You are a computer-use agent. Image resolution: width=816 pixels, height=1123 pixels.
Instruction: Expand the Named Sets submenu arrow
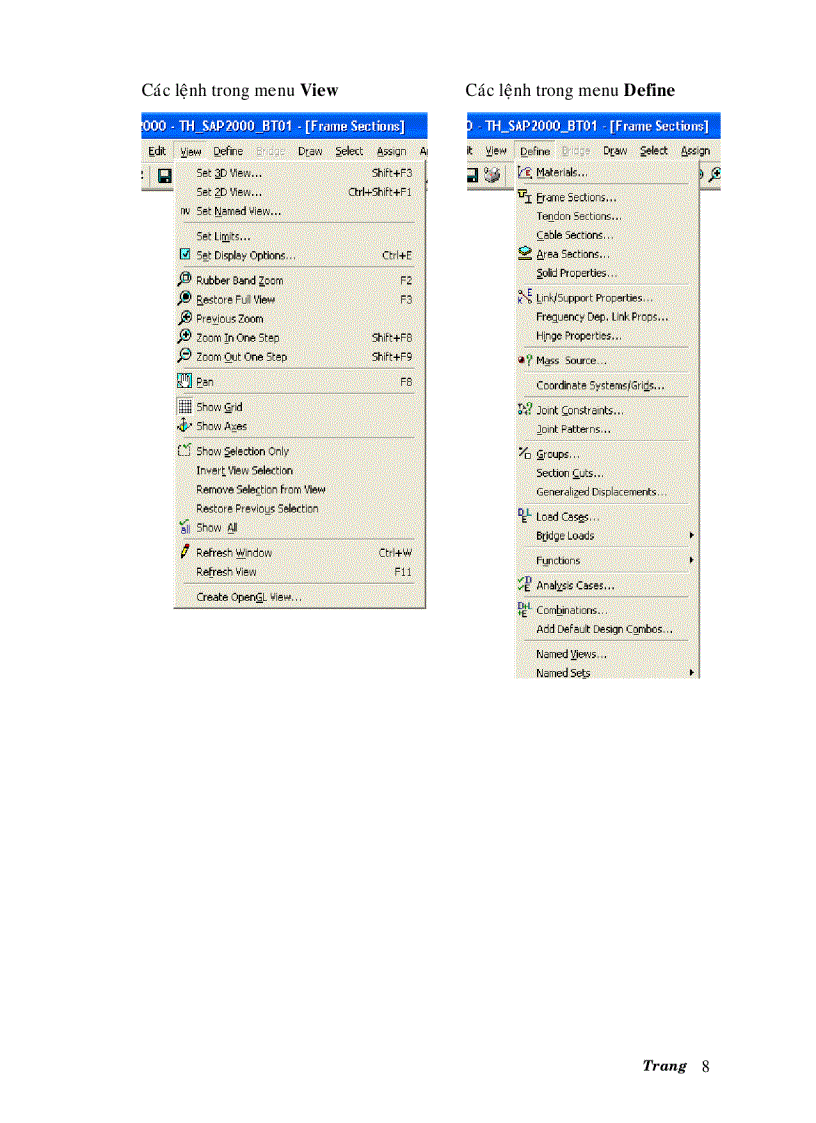click(x=691, y=673)
